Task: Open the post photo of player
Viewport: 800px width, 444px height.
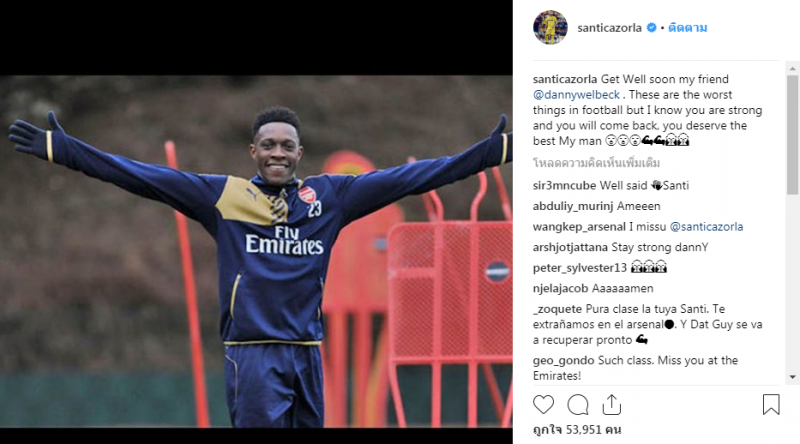Action: point(256,252)
